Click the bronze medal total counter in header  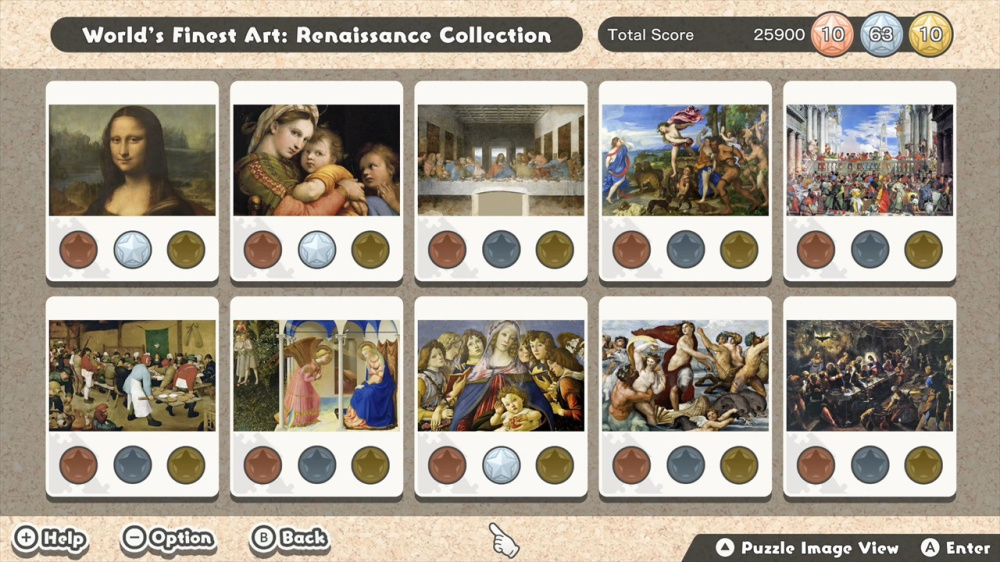[832, 34]
